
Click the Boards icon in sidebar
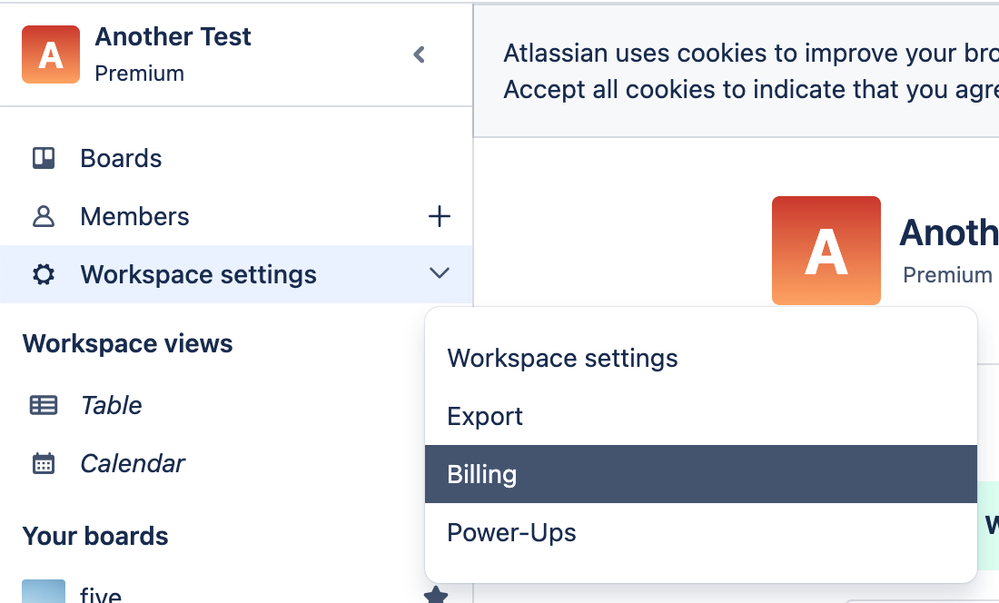click(x=43, y=158)
